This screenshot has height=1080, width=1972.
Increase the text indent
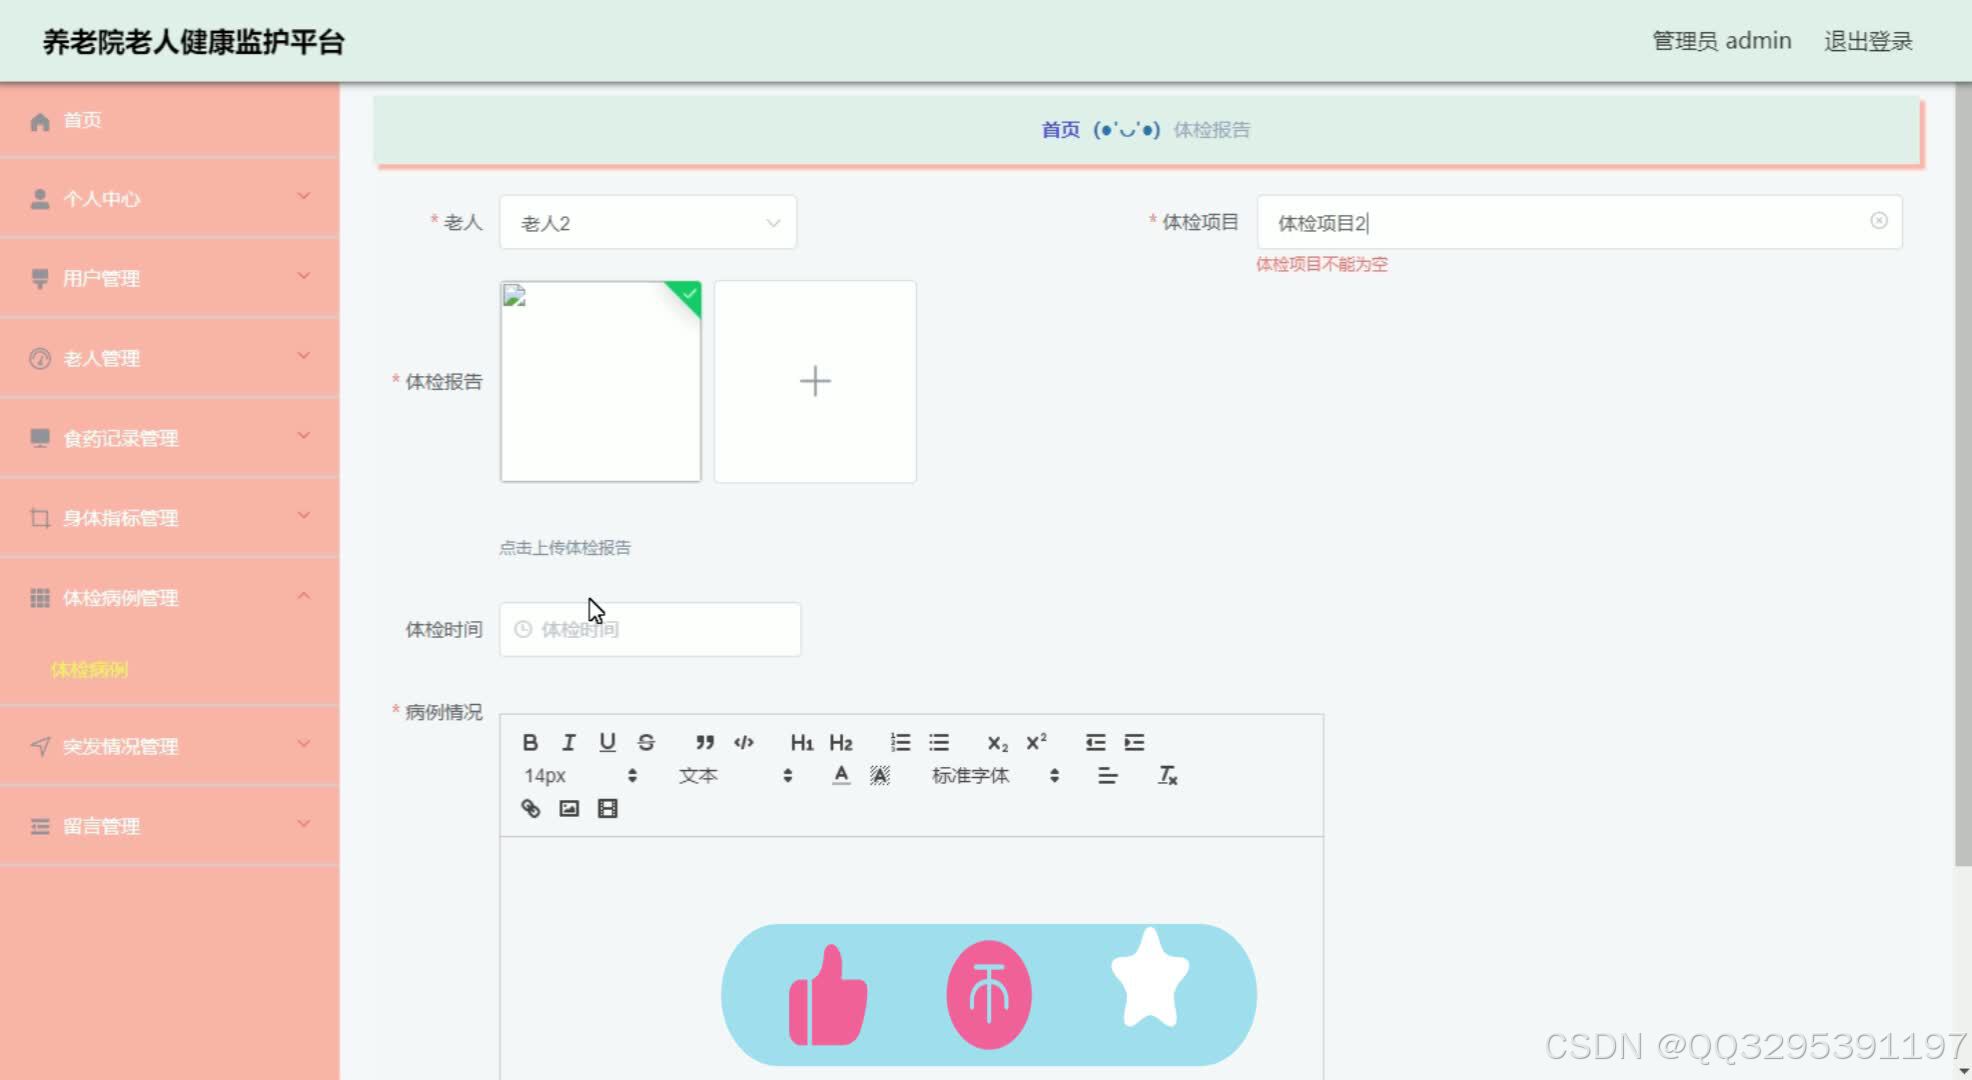click(x=1134, y=742)
